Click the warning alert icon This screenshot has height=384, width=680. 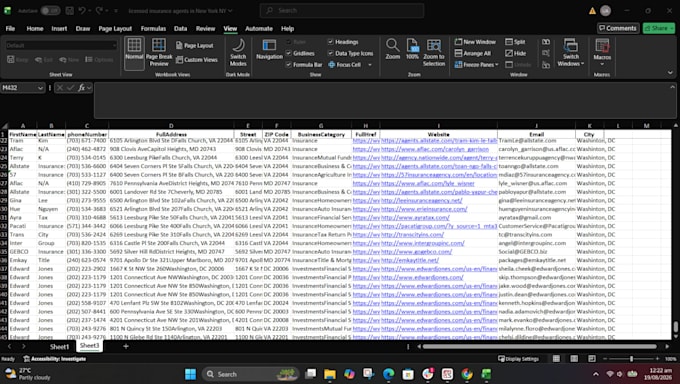pyautogui.click(x=592, y=11)
